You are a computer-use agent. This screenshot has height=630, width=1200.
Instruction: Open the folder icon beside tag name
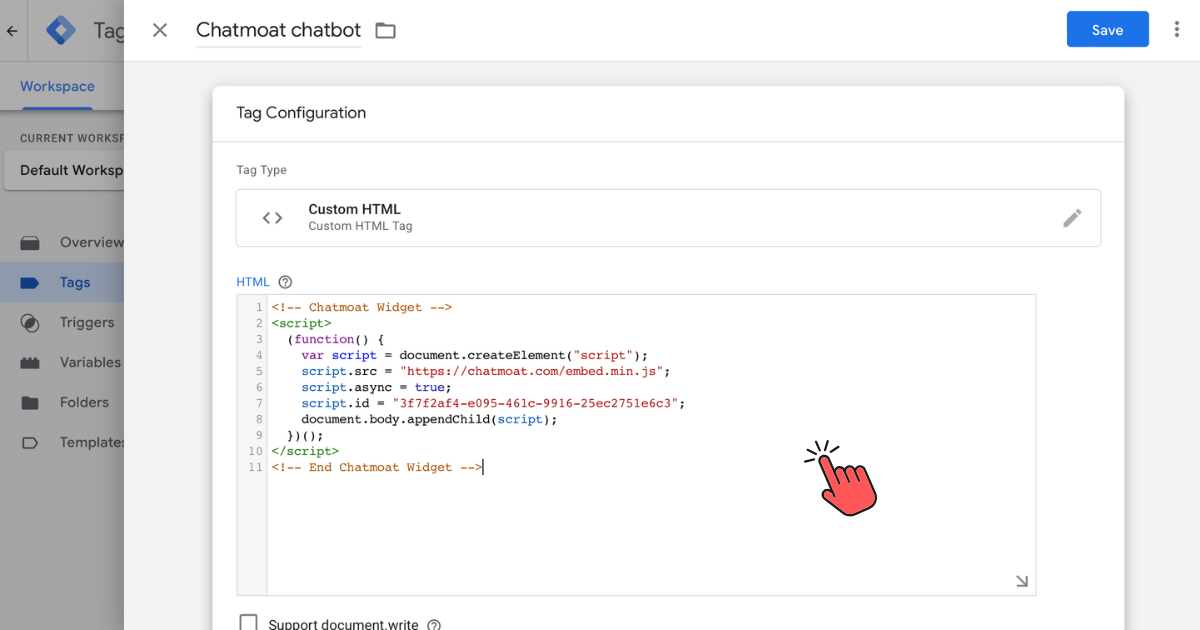tap(385, 31)
